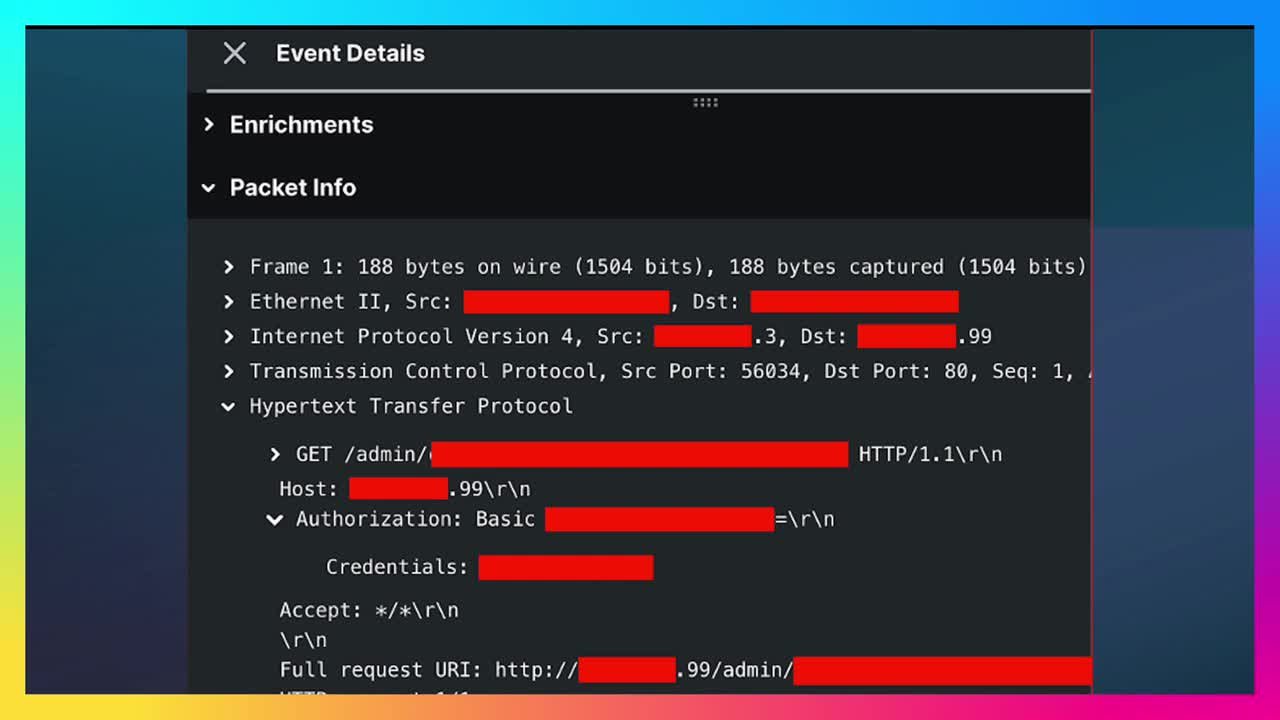
Task: Select the Host header line
Action: (x=405, y=489)
